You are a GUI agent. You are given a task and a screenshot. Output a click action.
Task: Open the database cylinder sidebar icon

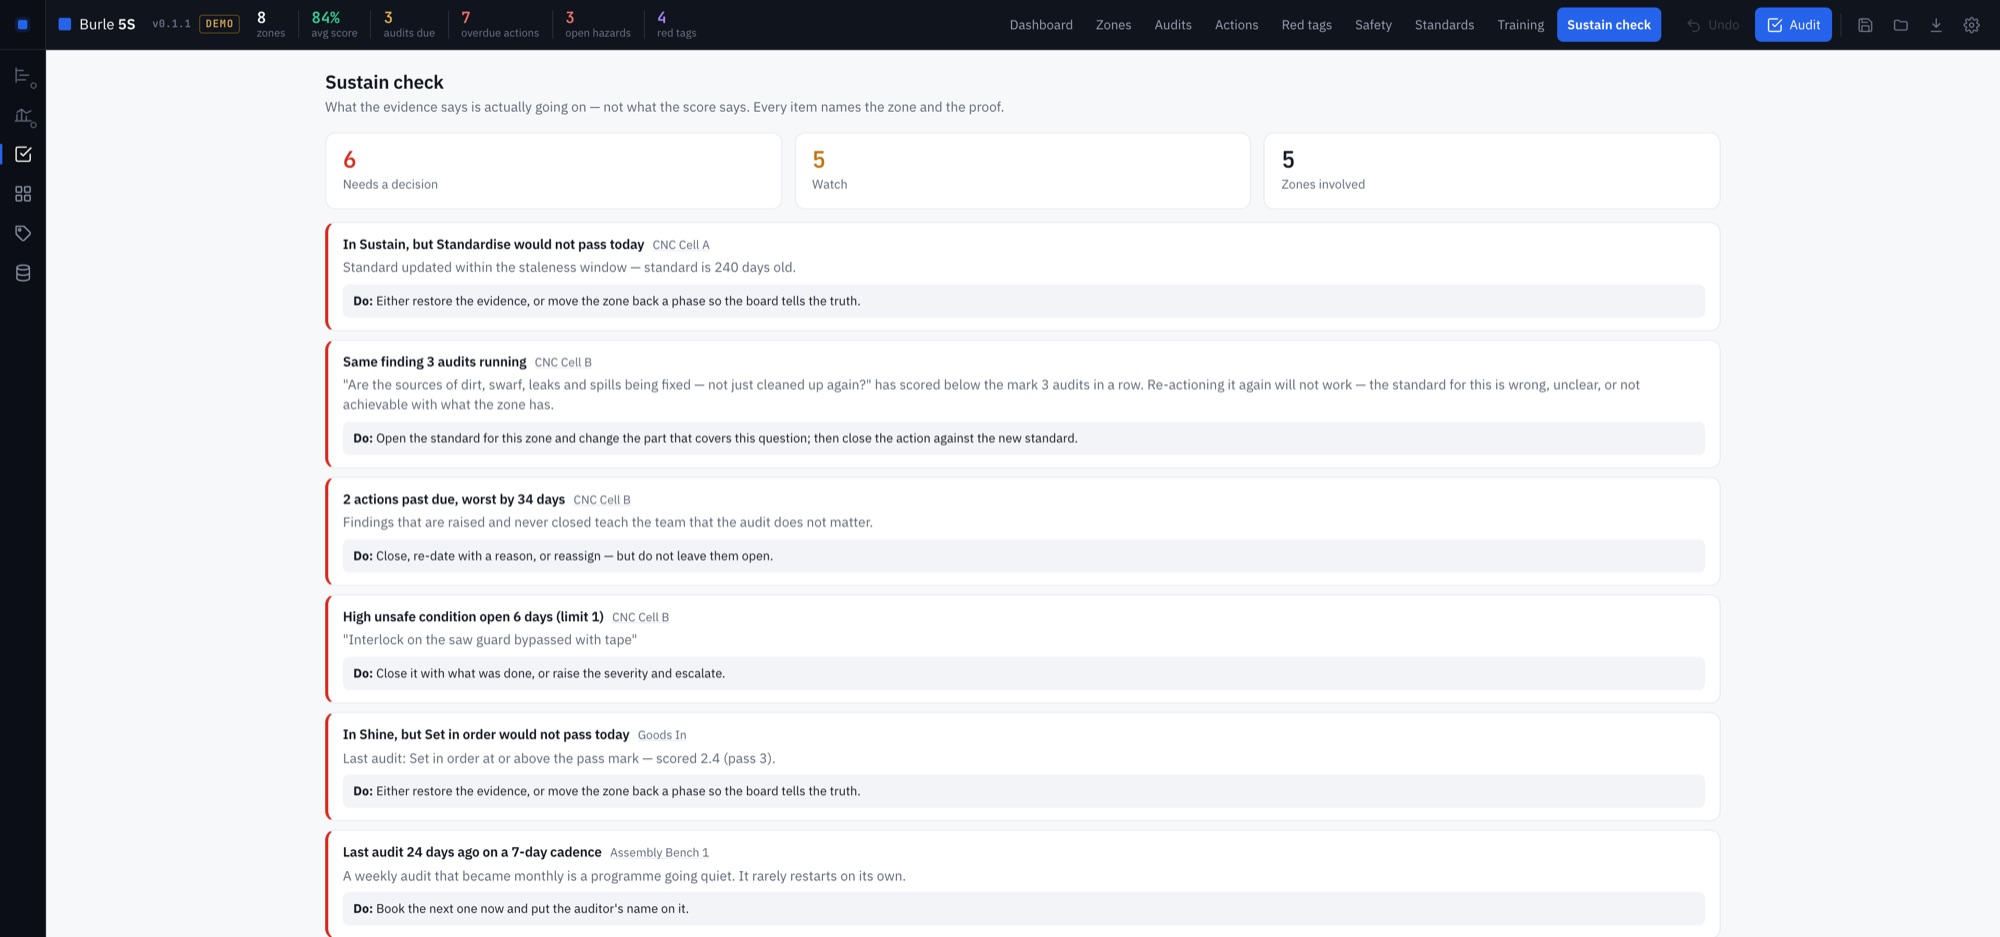(24, 273)
